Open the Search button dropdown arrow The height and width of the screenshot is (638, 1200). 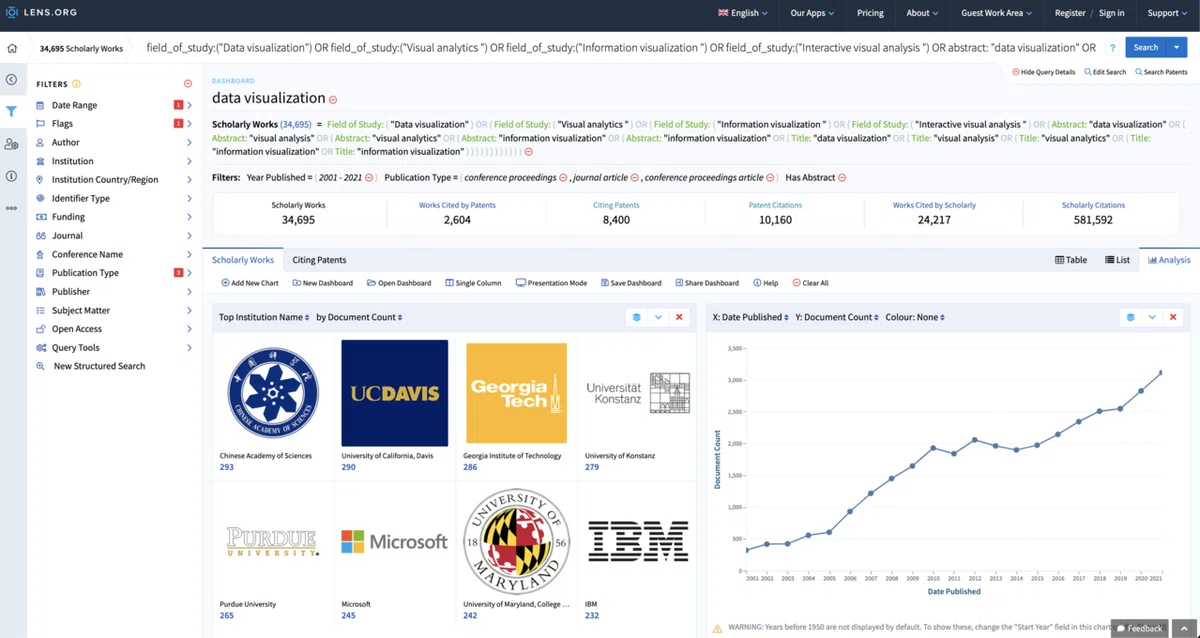(x=1176, y=48)
